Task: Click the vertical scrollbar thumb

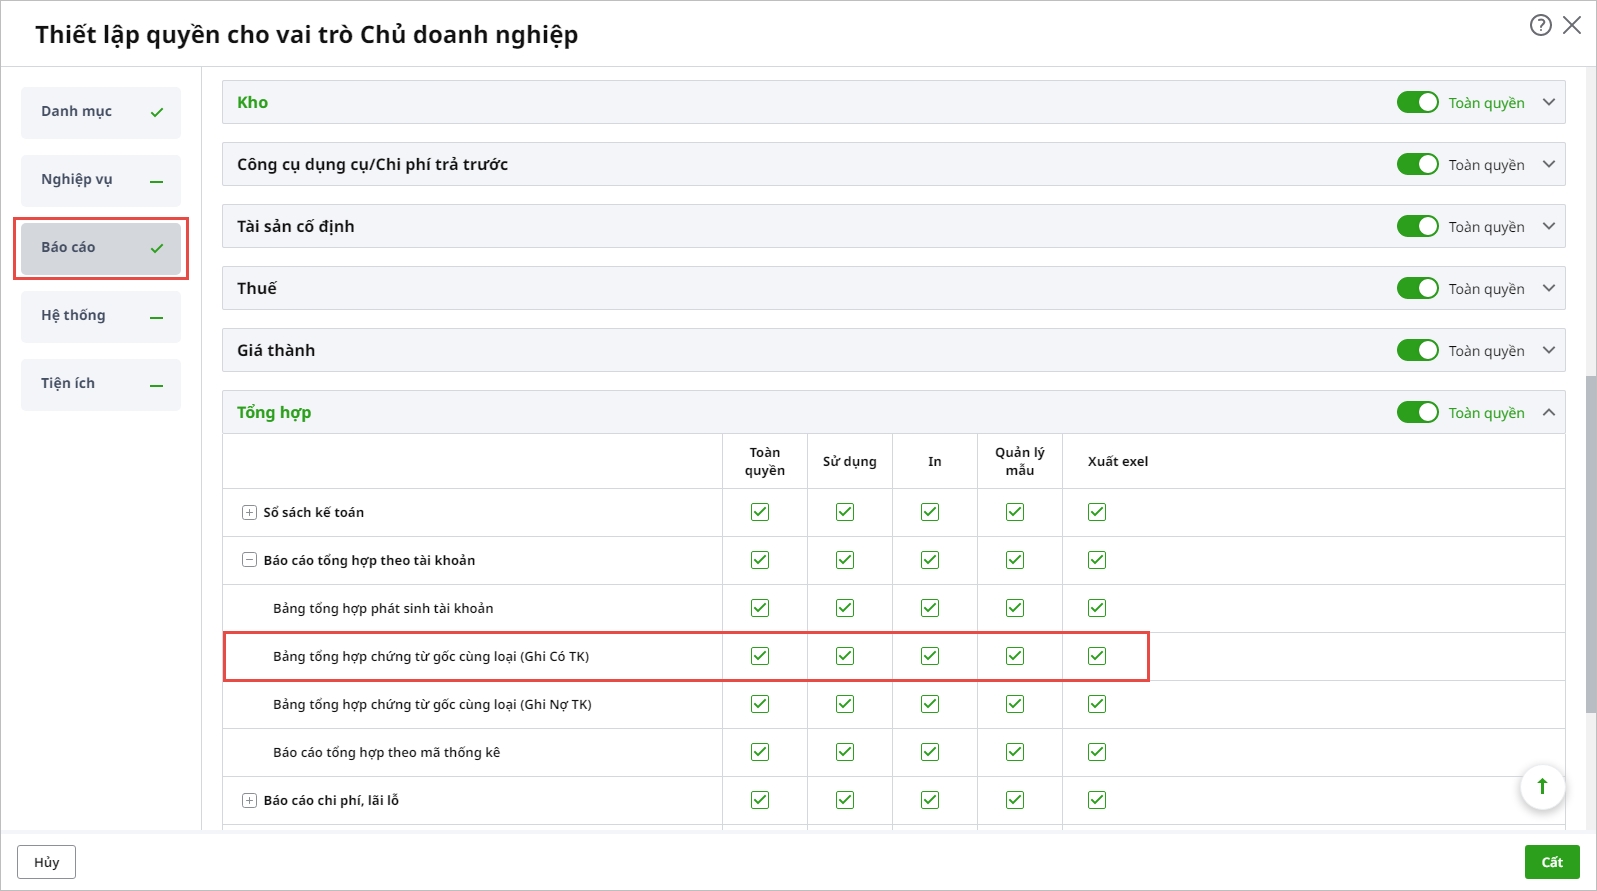Action: point(1590,545)
